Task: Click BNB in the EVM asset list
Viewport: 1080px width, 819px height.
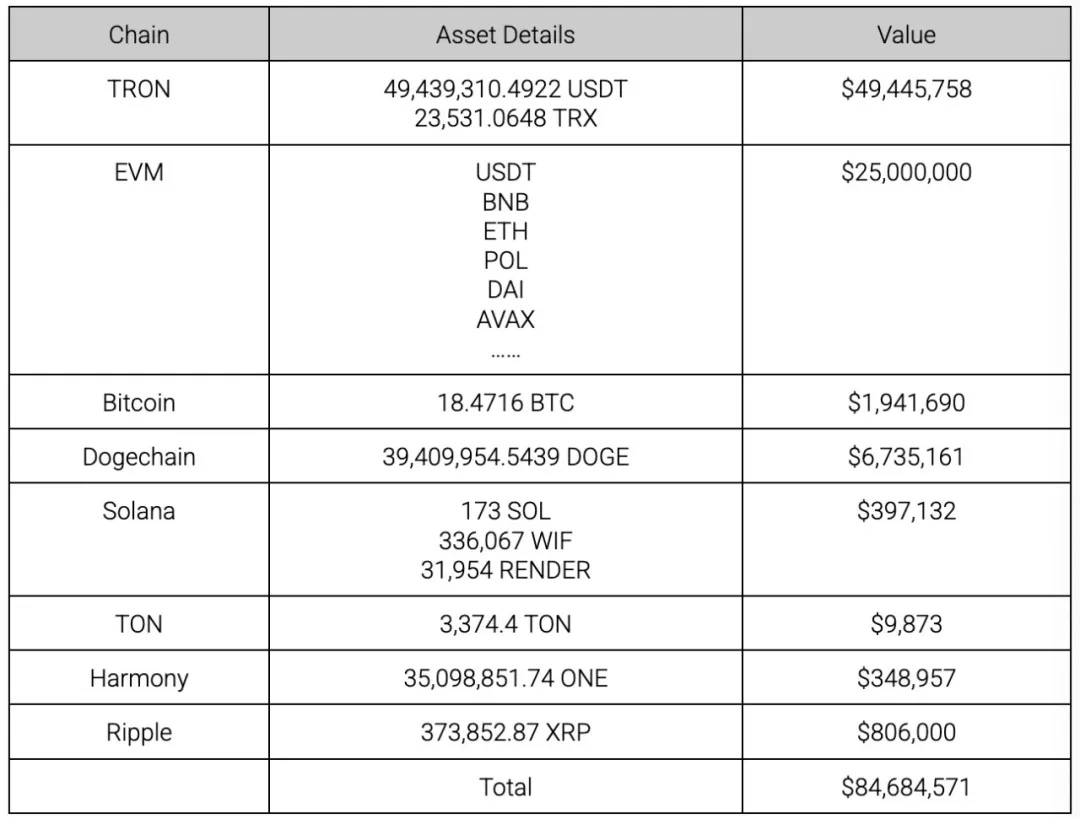Action: click(505, 202)
